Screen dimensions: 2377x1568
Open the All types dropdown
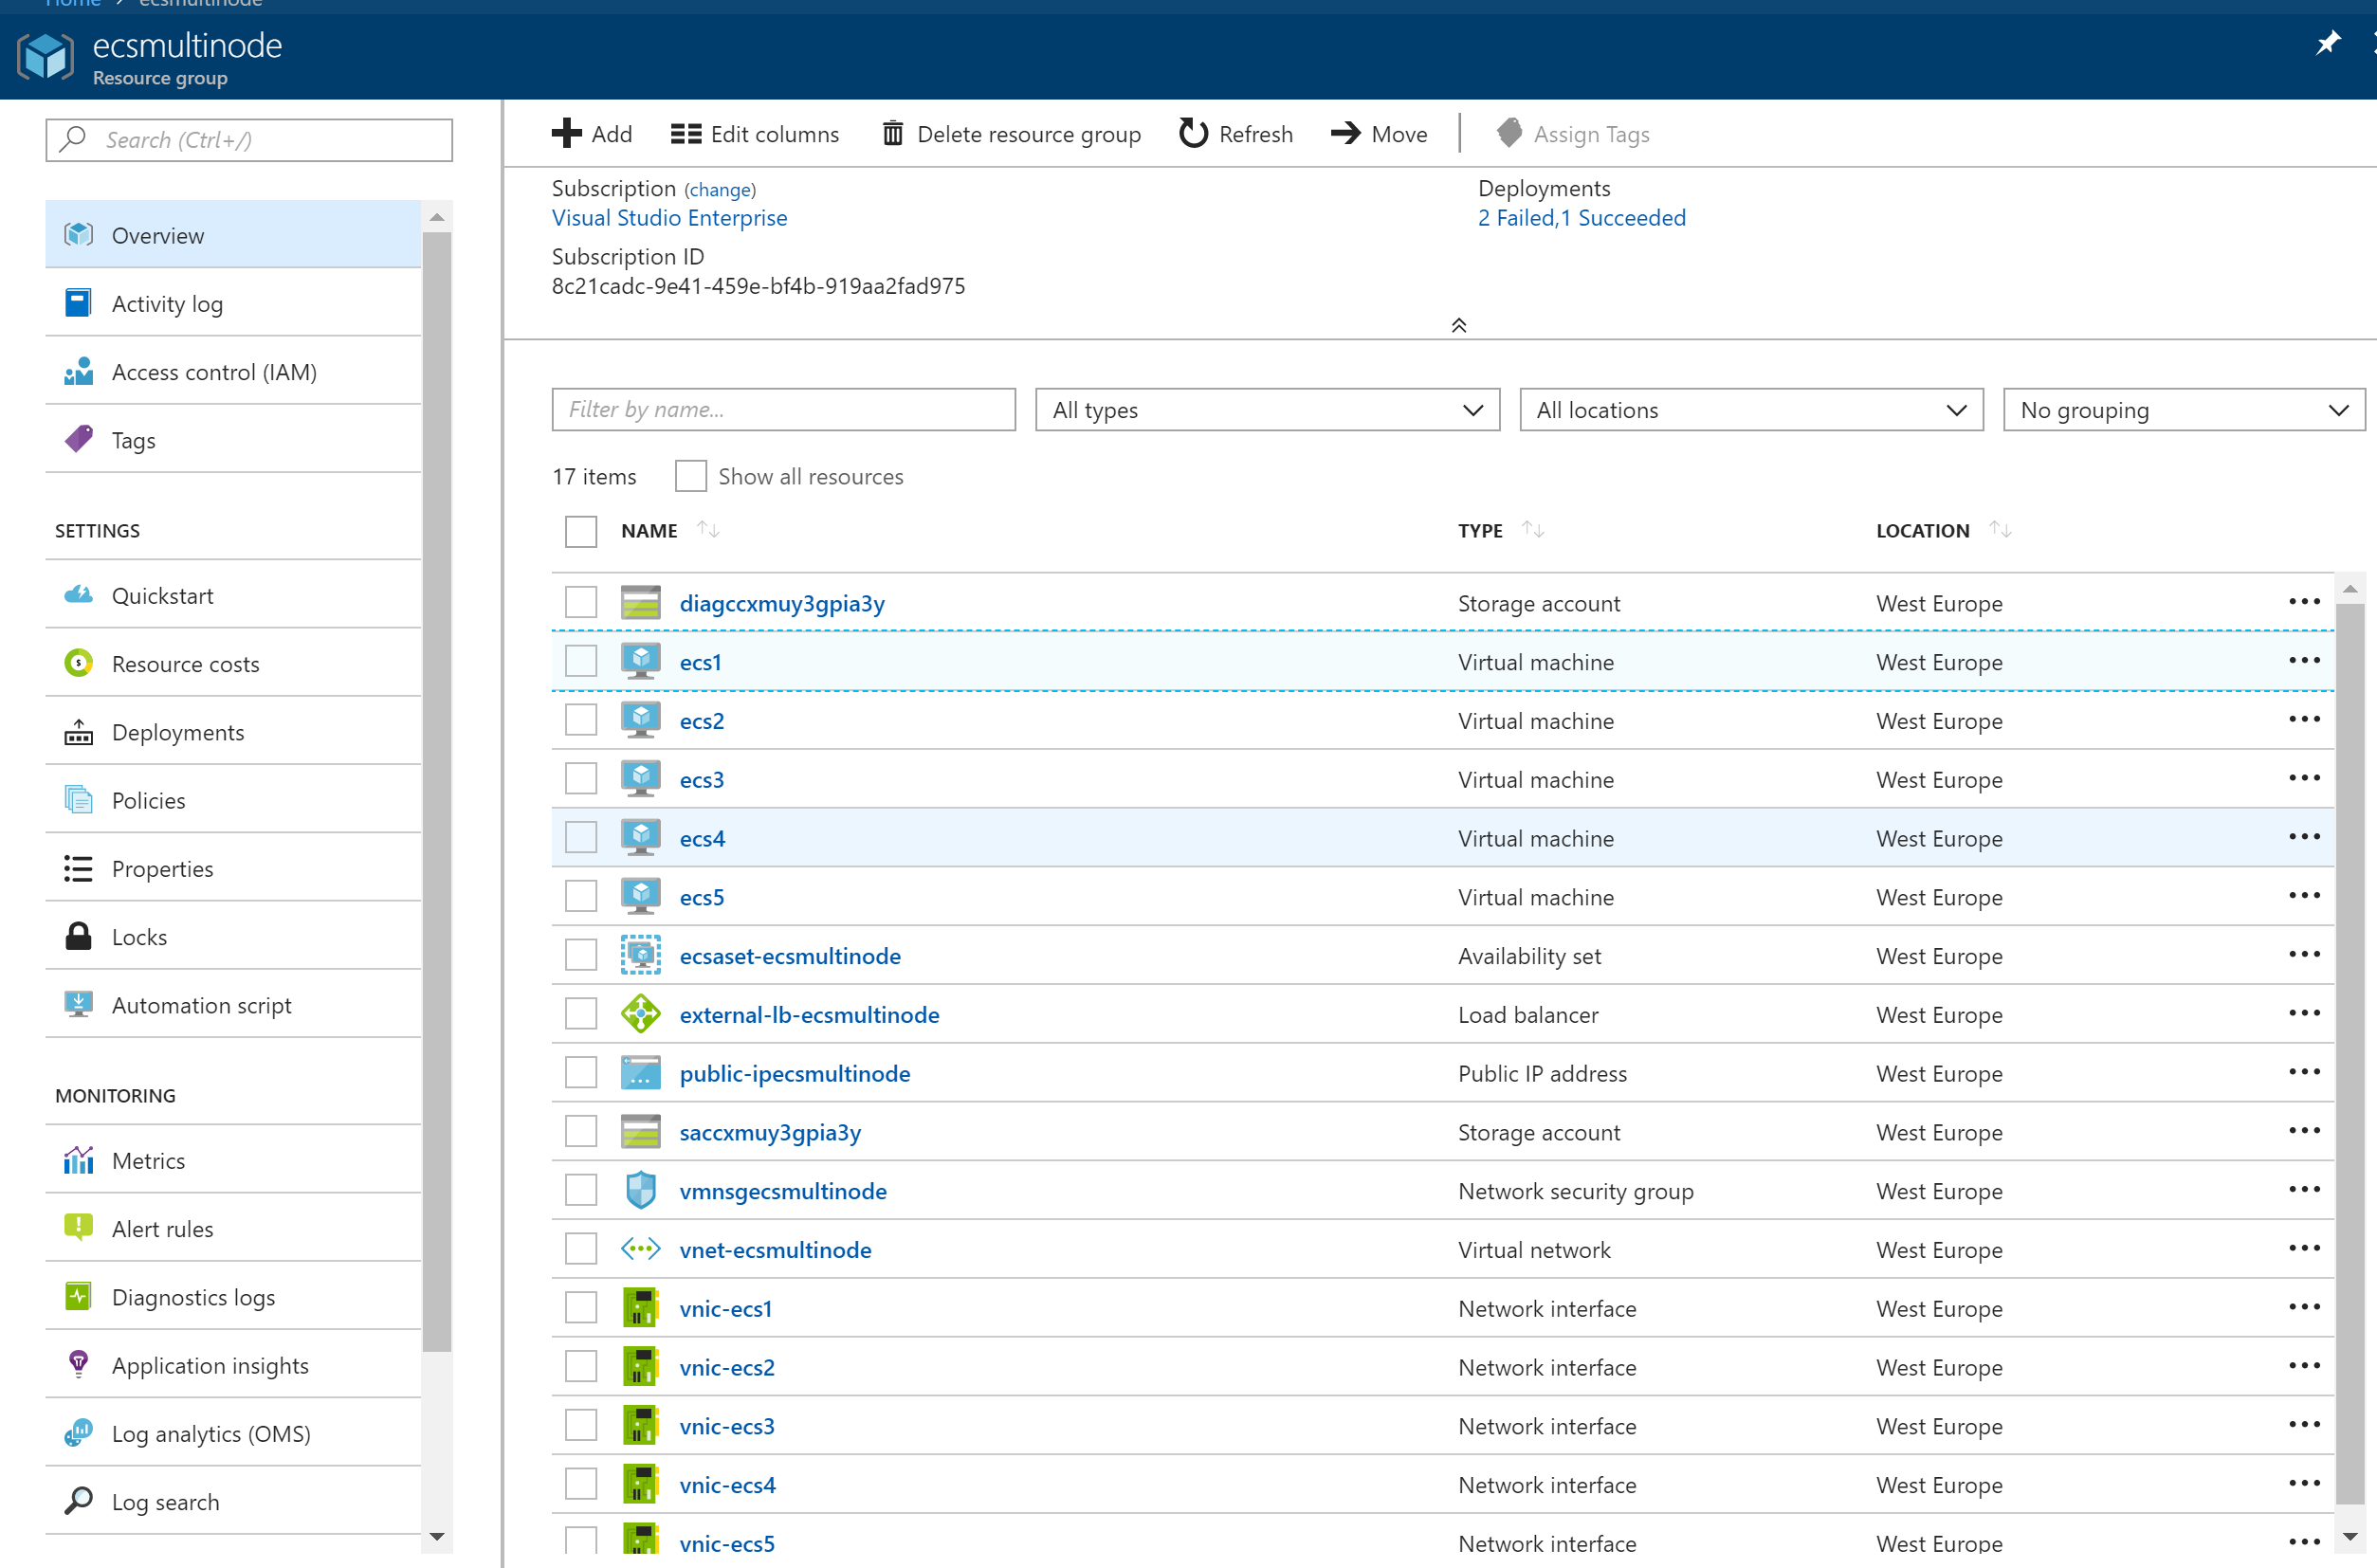coord(1267,410)
